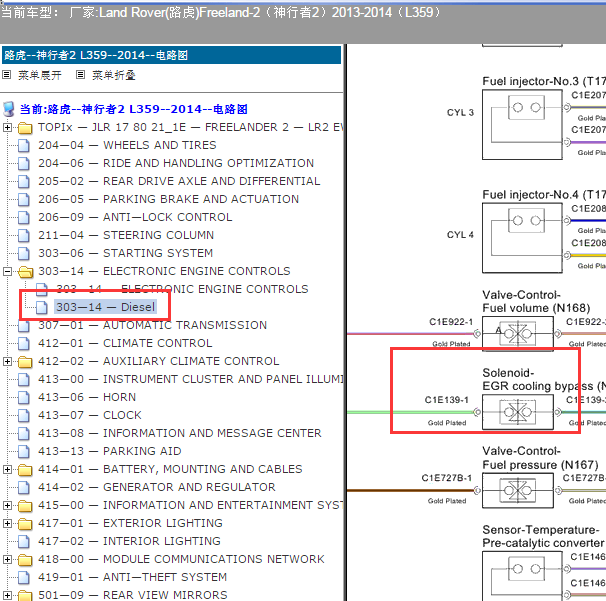Expand the 501-09 Rear View Mirrors node

pos(7,595)
